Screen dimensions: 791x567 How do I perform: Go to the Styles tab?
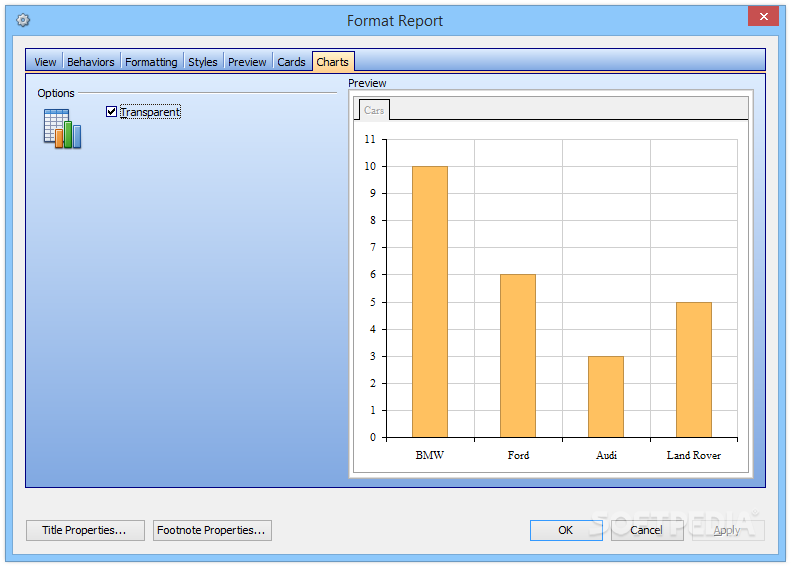[x=203, y=62]
